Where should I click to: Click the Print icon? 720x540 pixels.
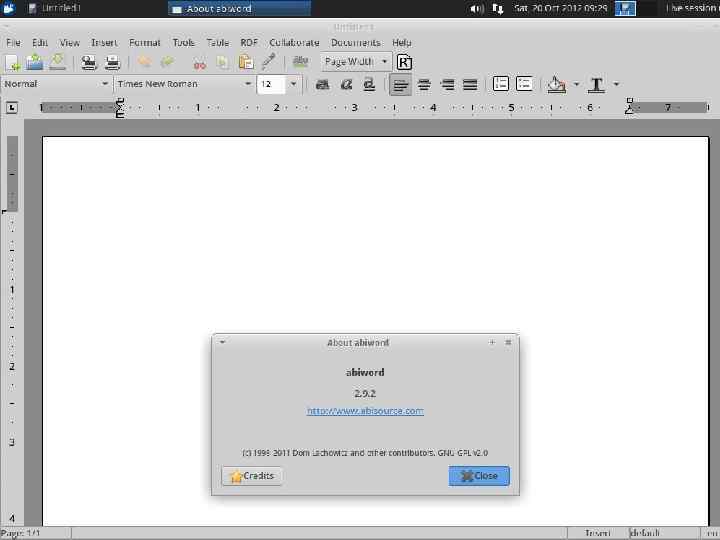(x=89, y=62)
